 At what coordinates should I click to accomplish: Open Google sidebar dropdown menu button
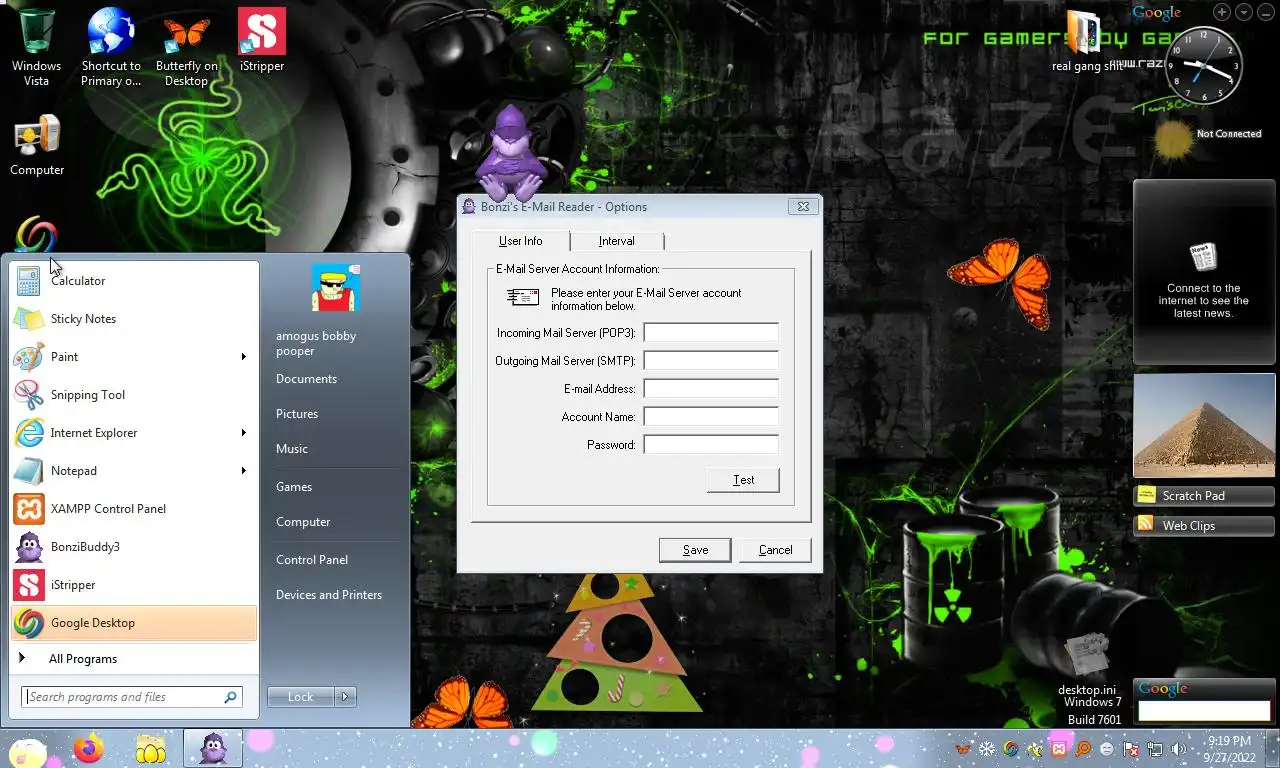coord(1244,12)
